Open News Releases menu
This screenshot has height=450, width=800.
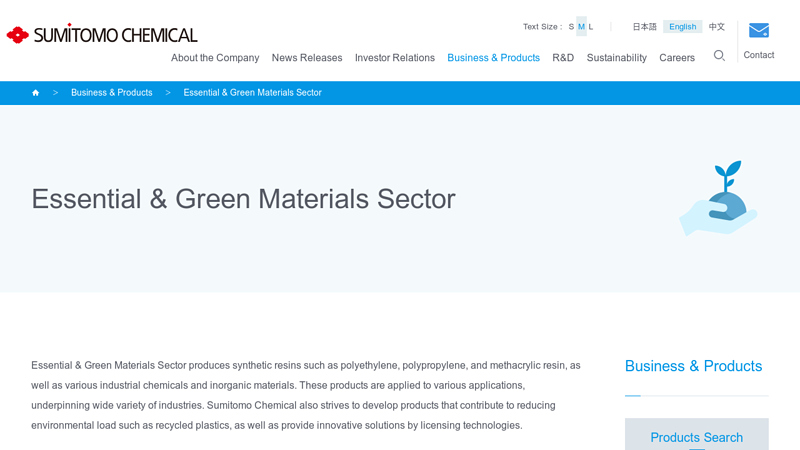pyautogui.click(x=307, y=58)
